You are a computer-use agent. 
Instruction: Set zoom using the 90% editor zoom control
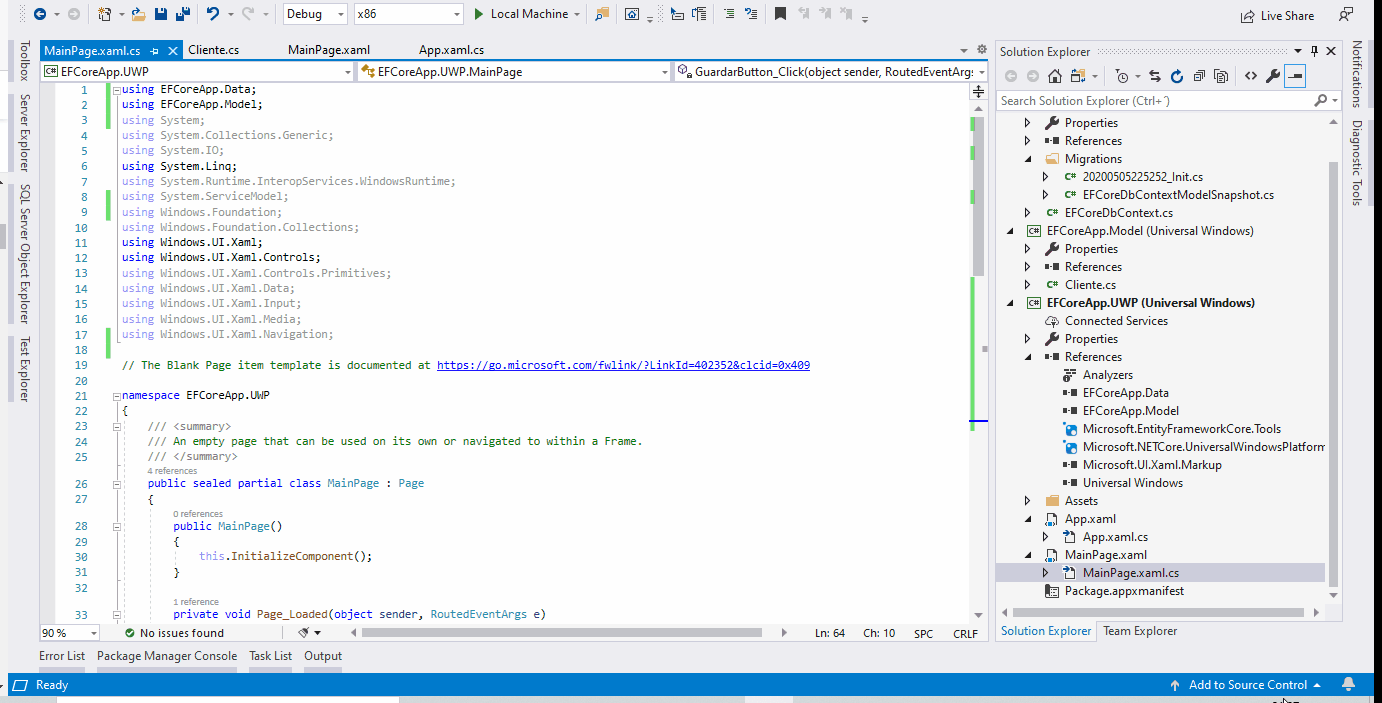coord(67,632)
